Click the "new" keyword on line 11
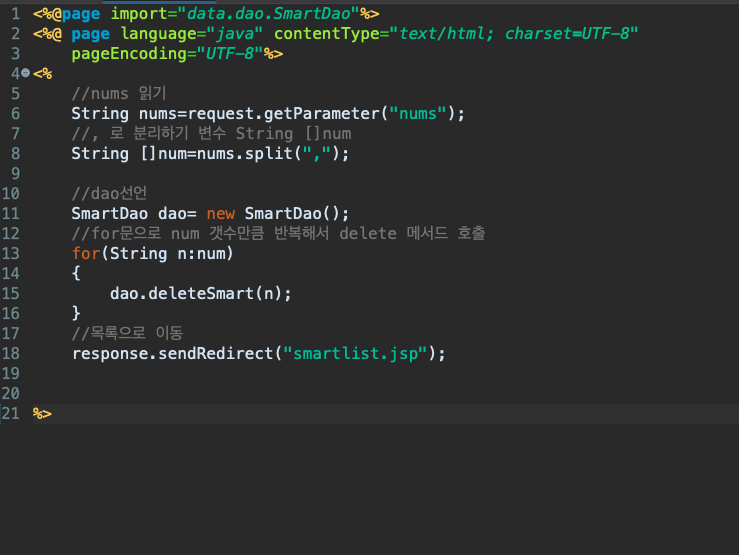 (x=221, y=214)
